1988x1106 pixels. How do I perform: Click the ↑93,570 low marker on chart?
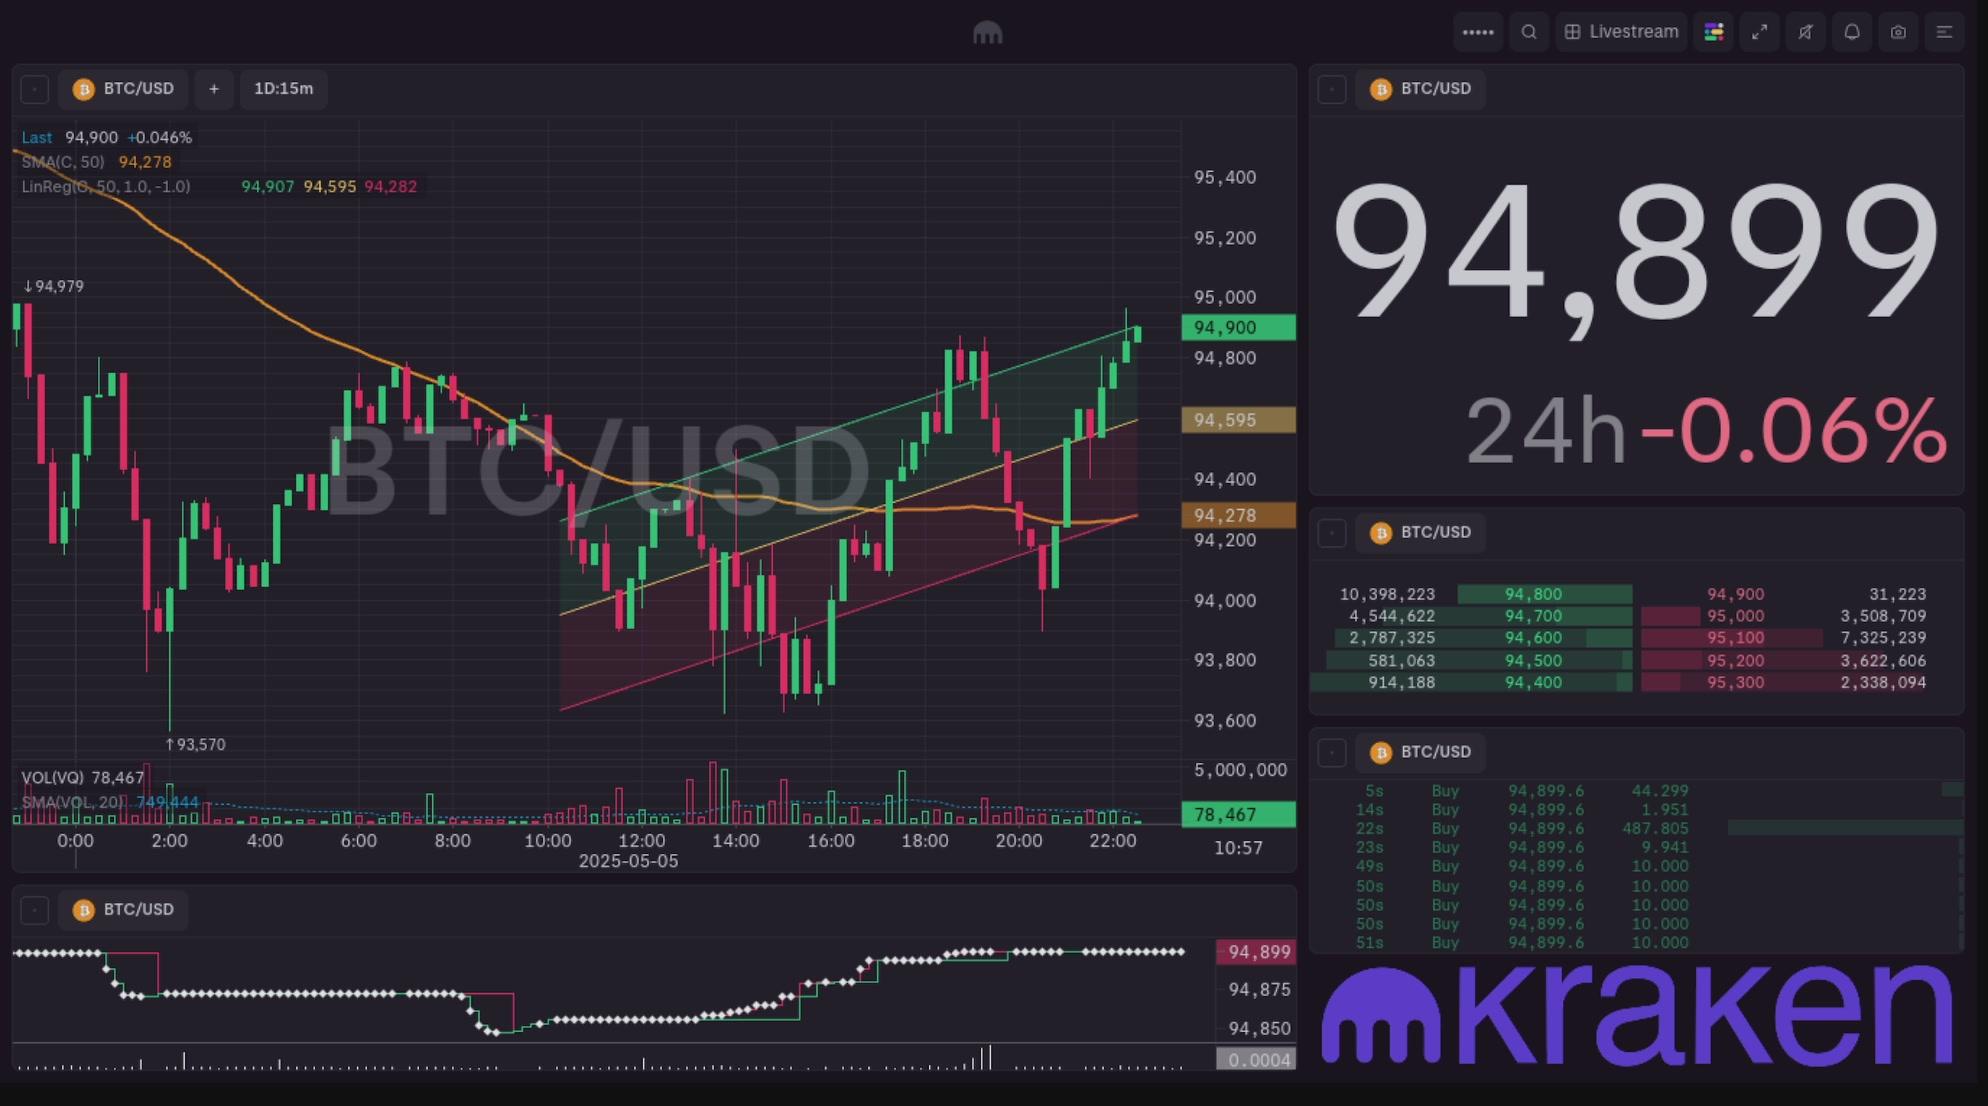point(195,745)
